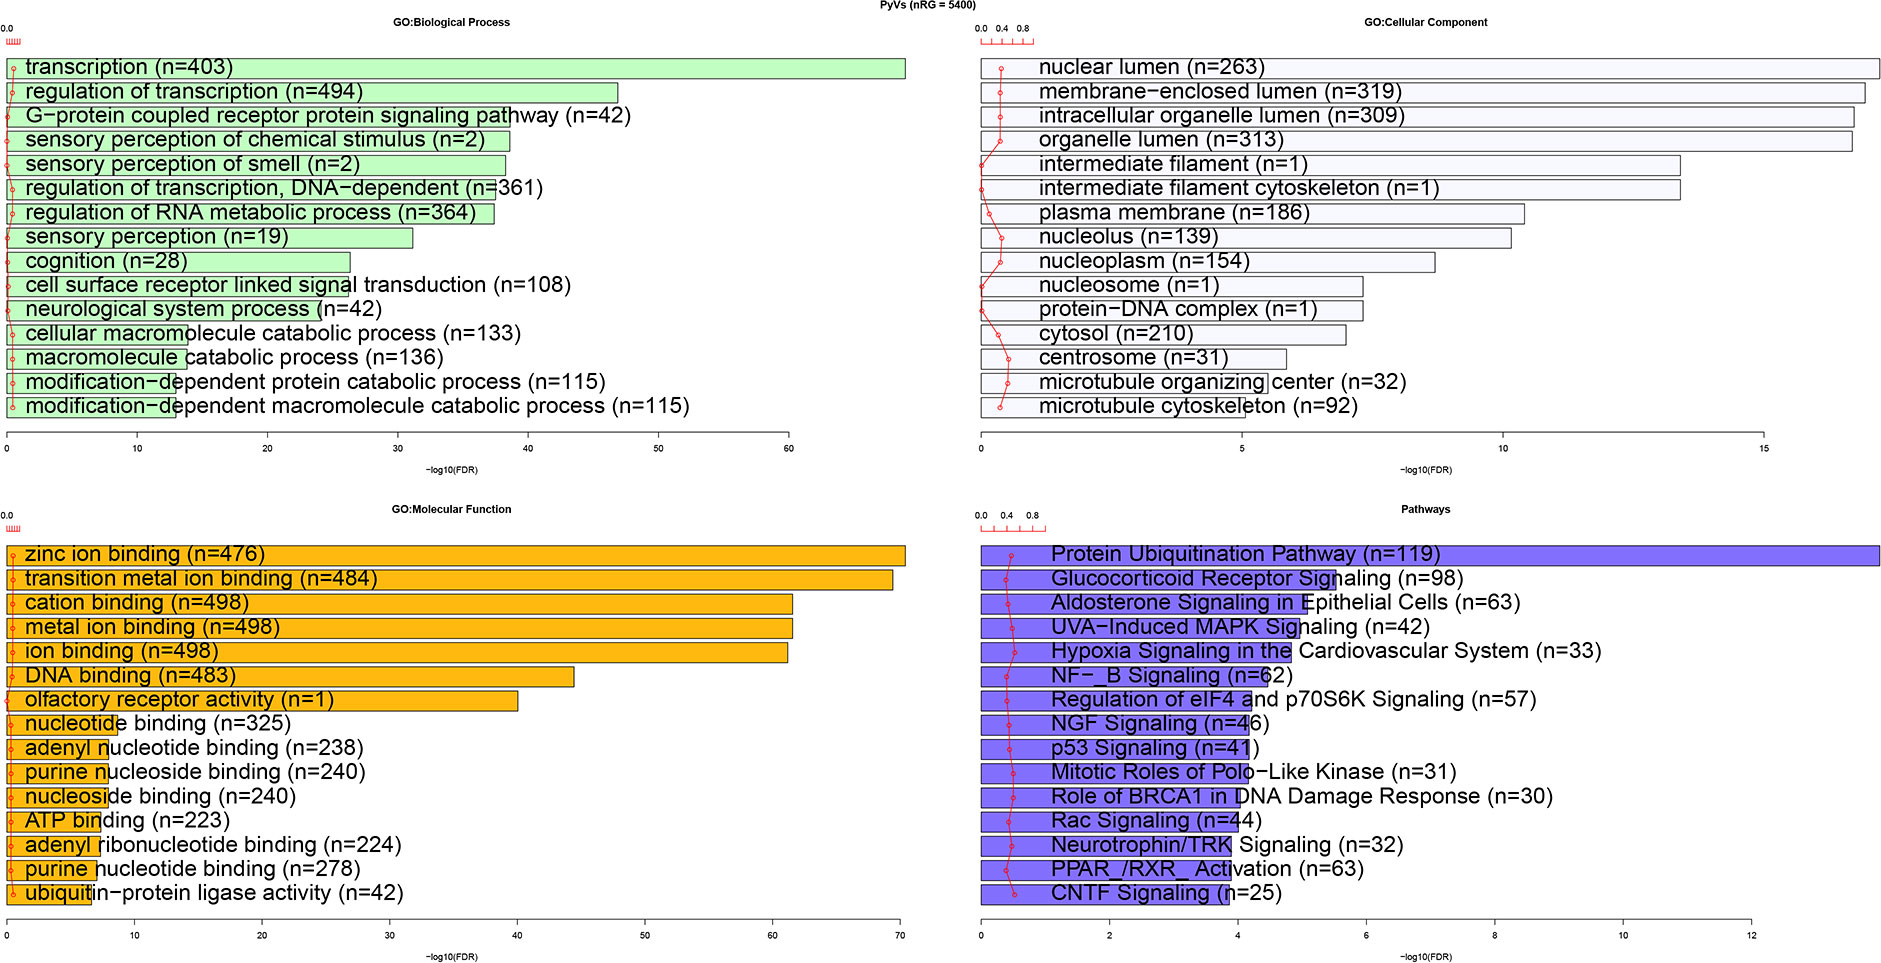
Task: Select 'cellular macromolecule catabolic process (n=133)'
Action: [273, 333]
